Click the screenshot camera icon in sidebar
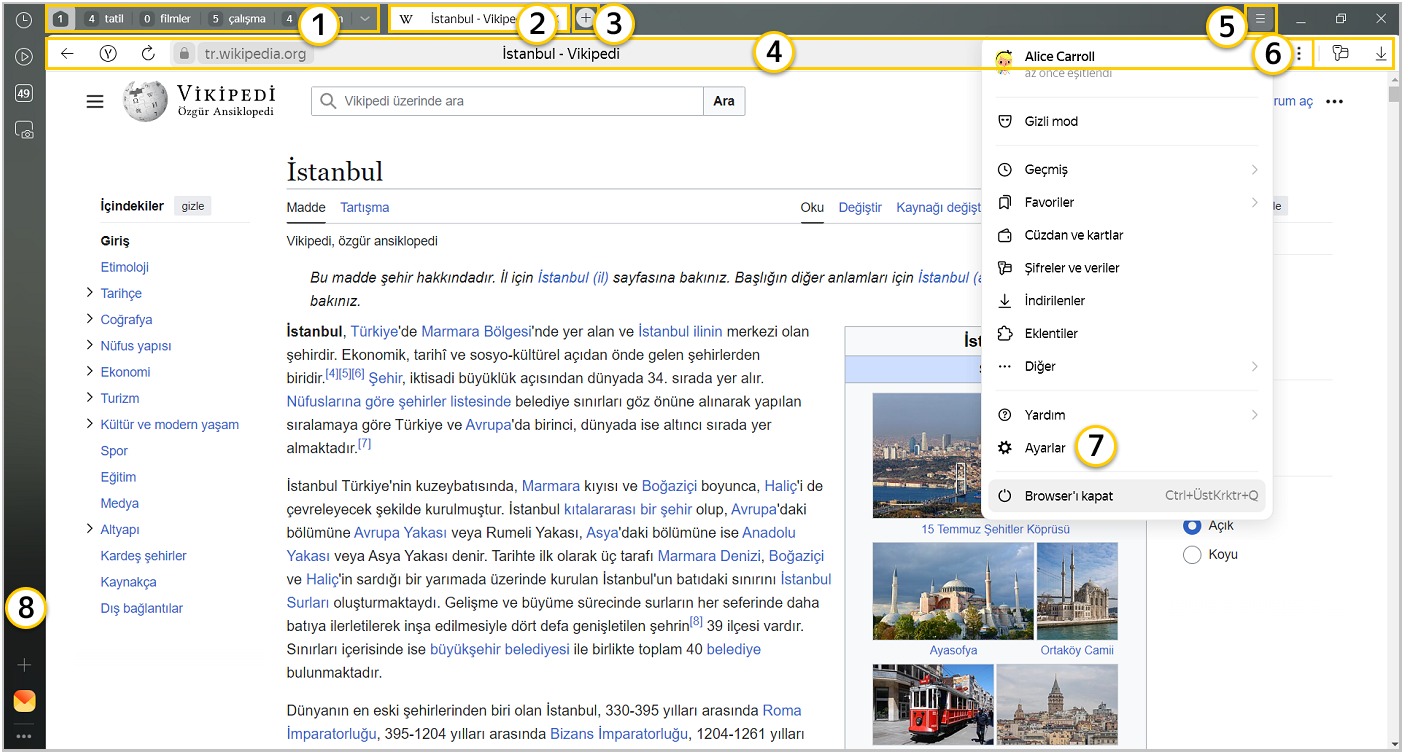 24,130
